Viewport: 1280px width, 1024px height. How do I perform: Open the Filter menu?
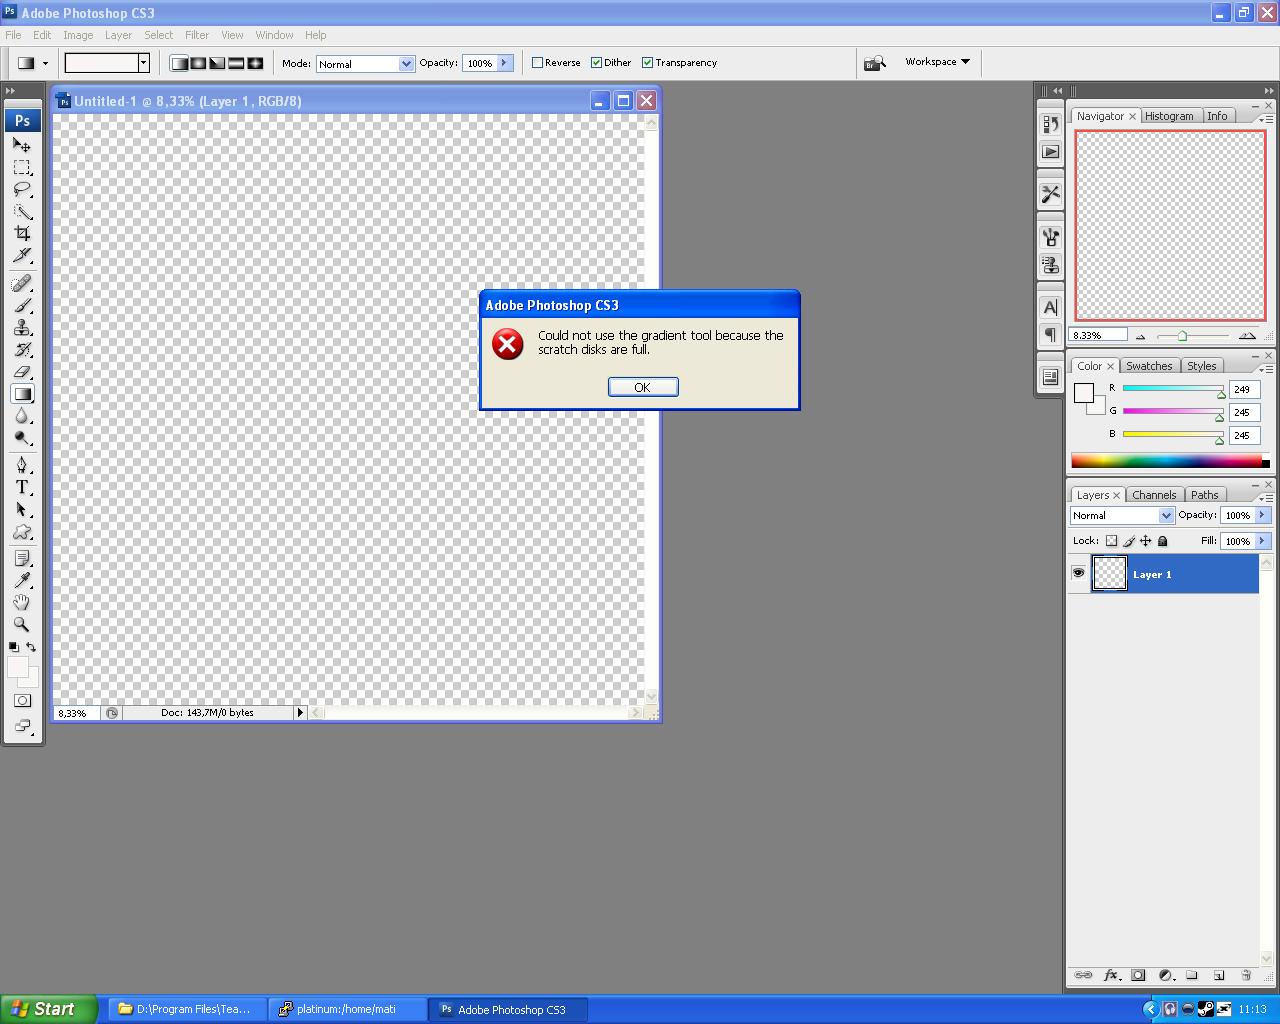(197, 35)
